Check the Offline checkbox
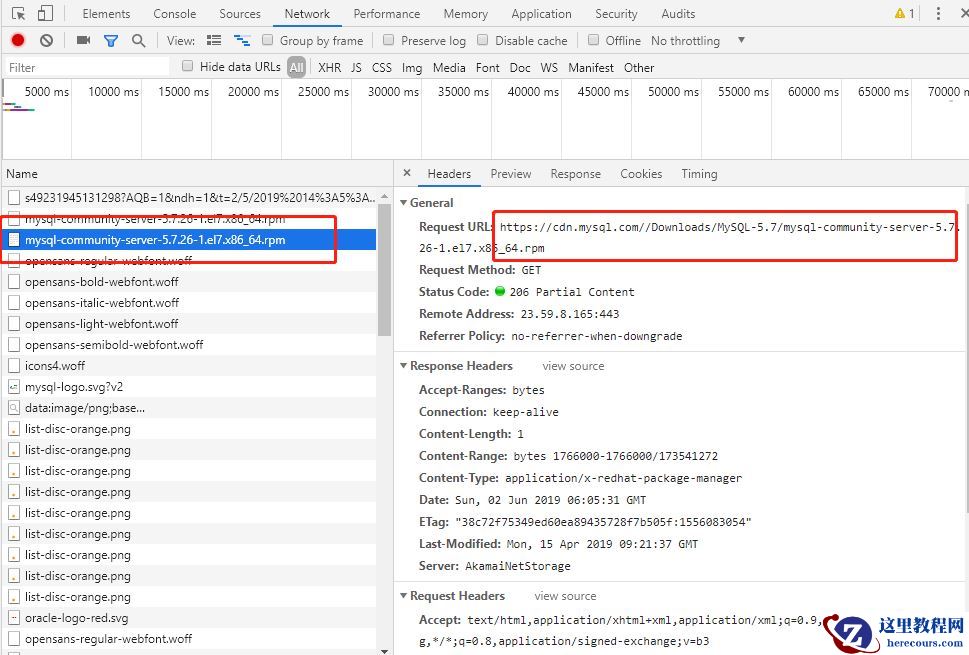The width and height of the screenshot is (969, 655). click(x=593, y=40)
